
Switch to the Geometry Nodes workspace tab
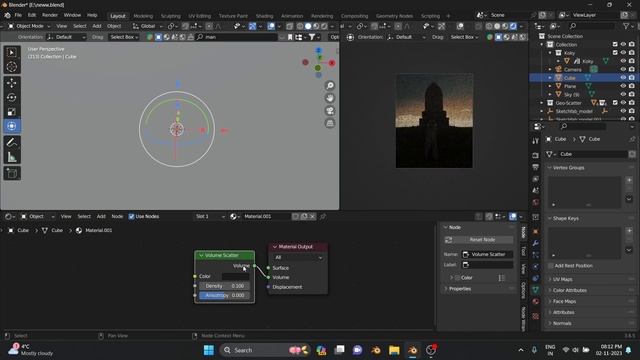(394, 16)
